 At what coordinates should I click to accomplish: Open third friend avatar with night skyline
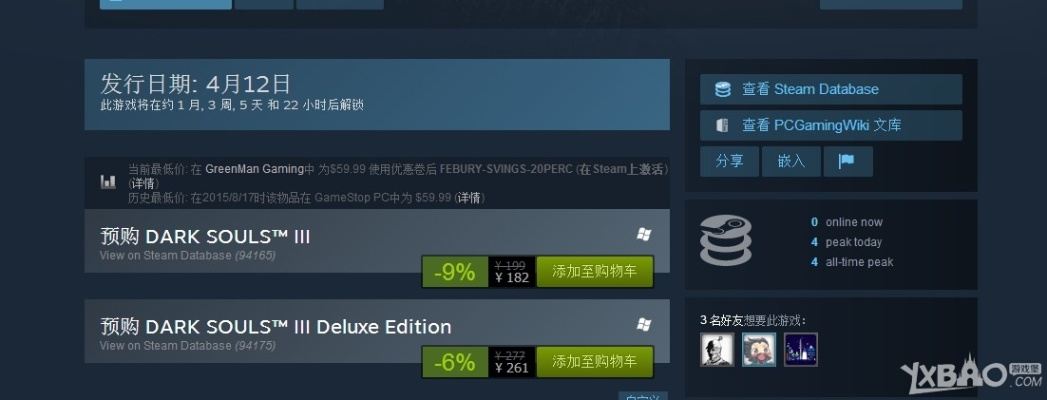(x=801, y=349)
